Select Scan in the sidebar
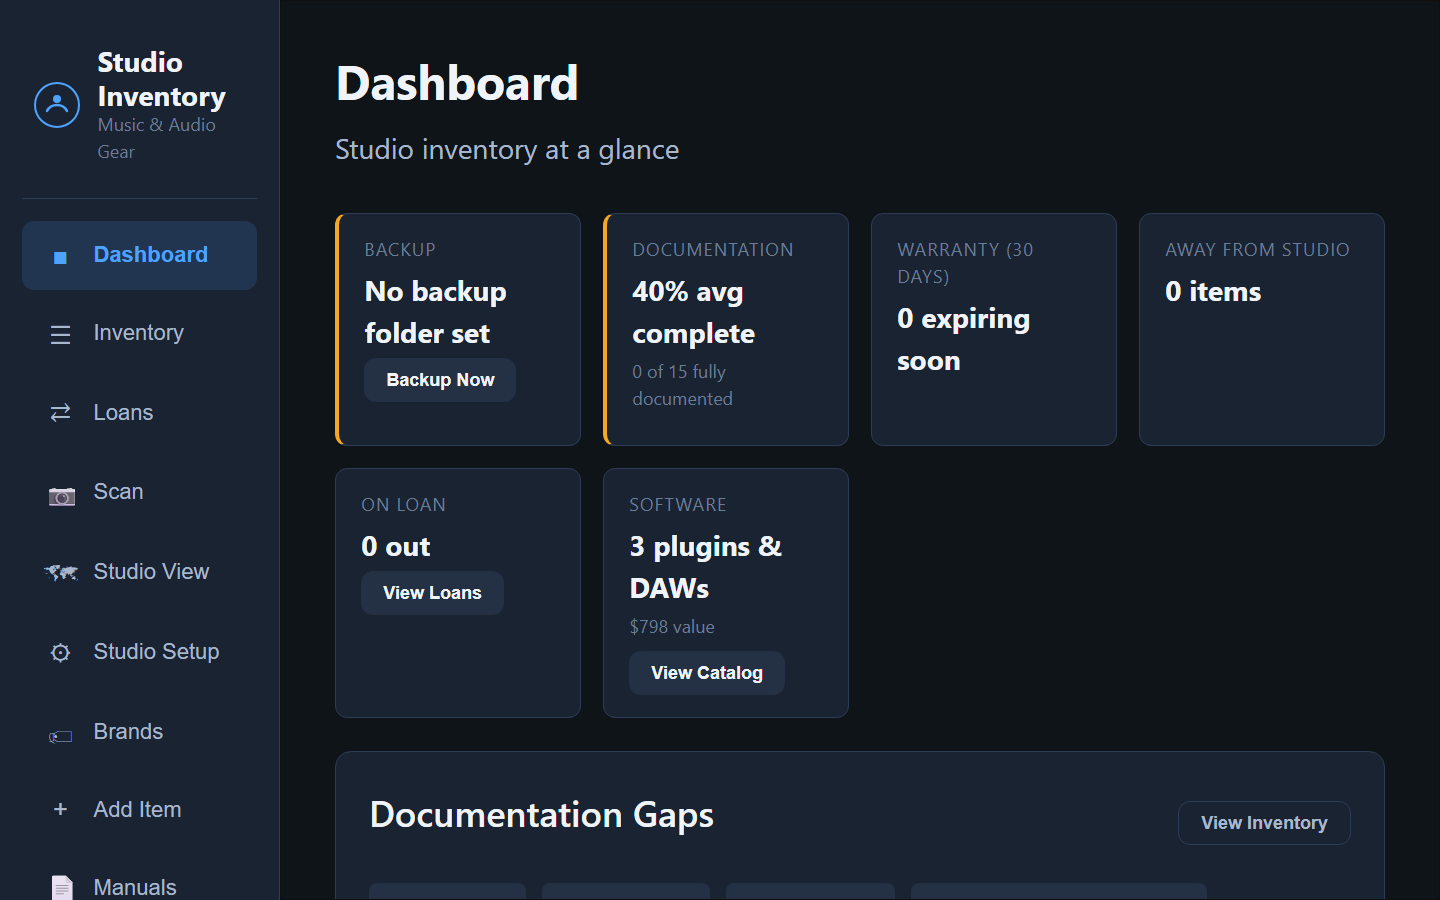The image size is (1440, 900). coord(139,492)
